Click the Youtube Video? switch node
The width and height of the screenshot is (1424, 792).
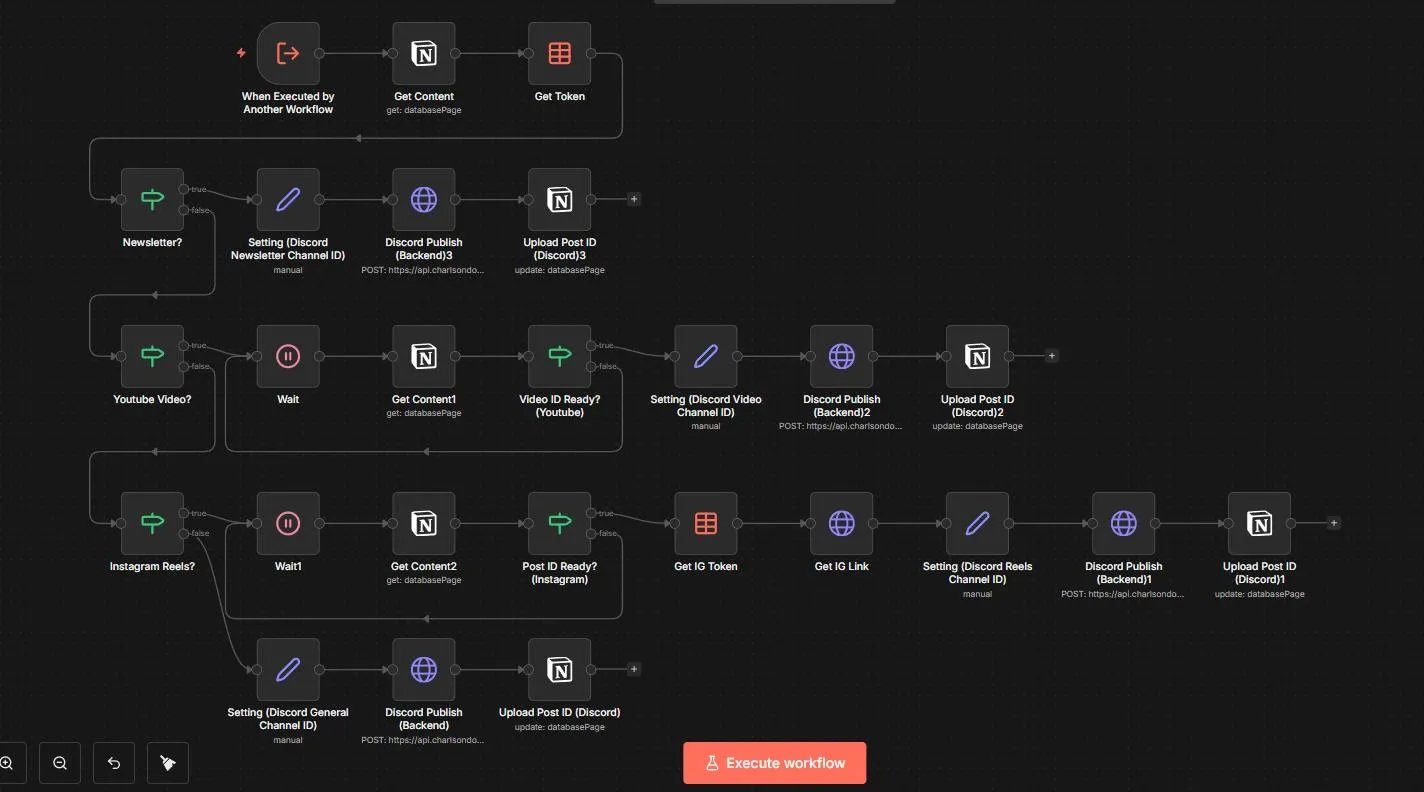152,355
